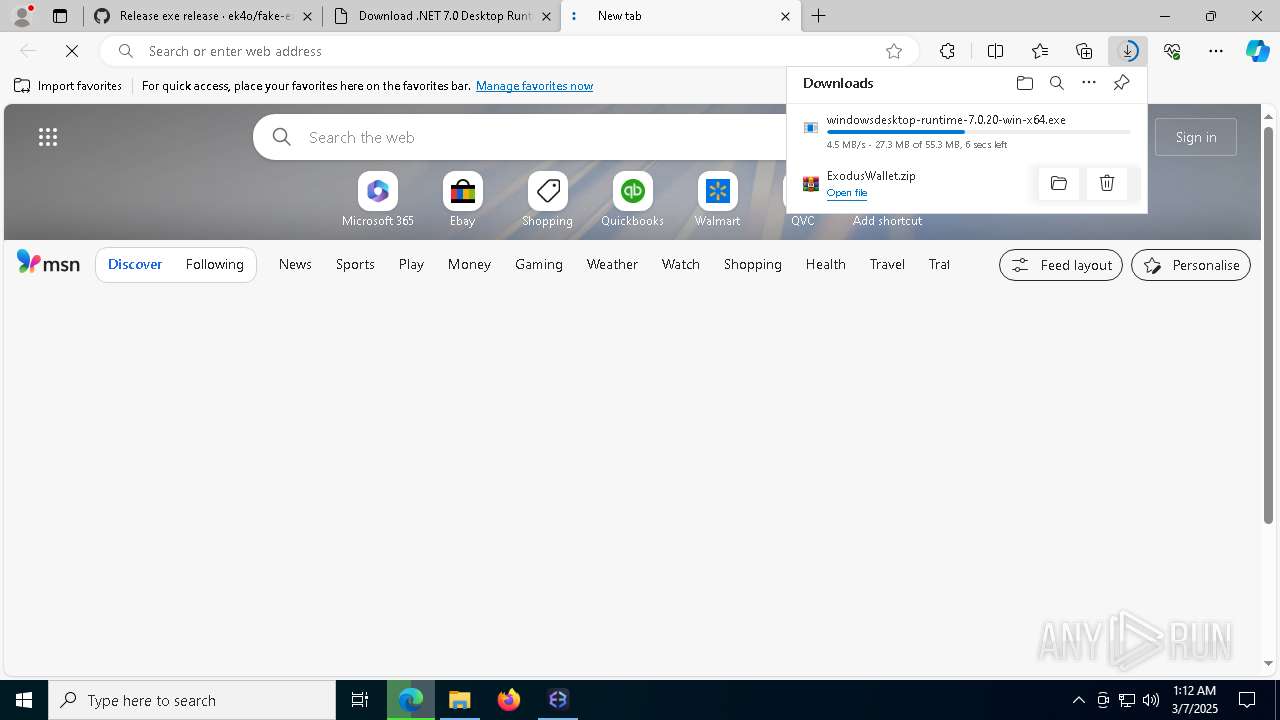Open the tab actions menu icon
Screen dimensions: 1280x720
(x=60, y=16)
